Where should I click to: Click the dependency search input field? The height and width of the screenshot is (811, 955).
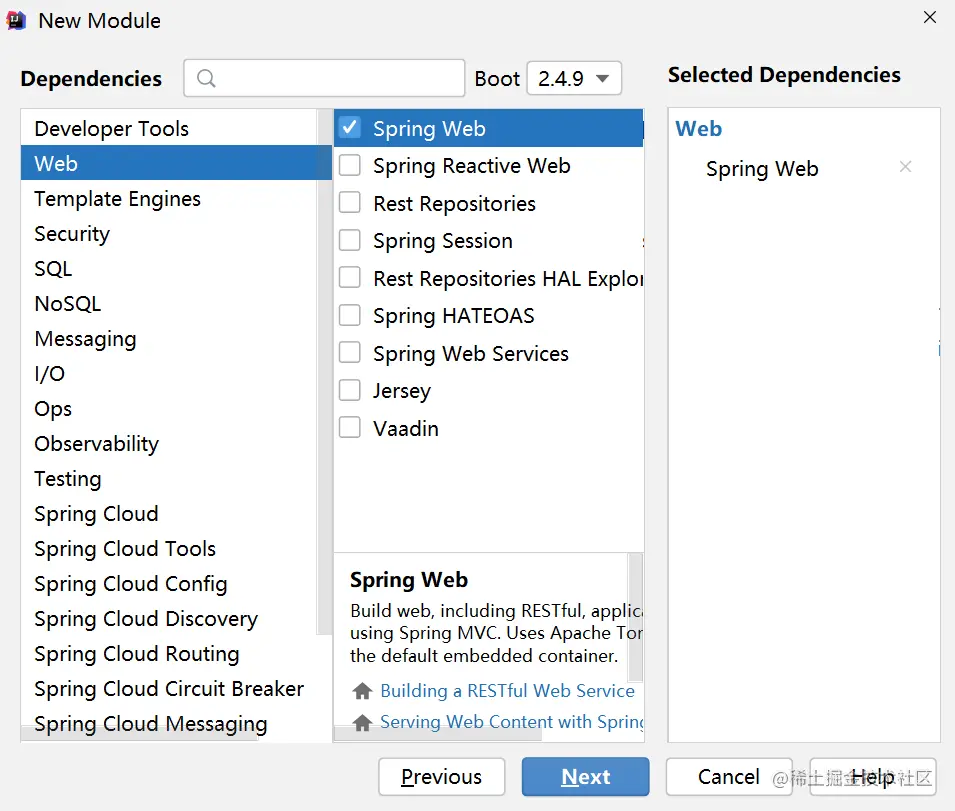point(335,78)
